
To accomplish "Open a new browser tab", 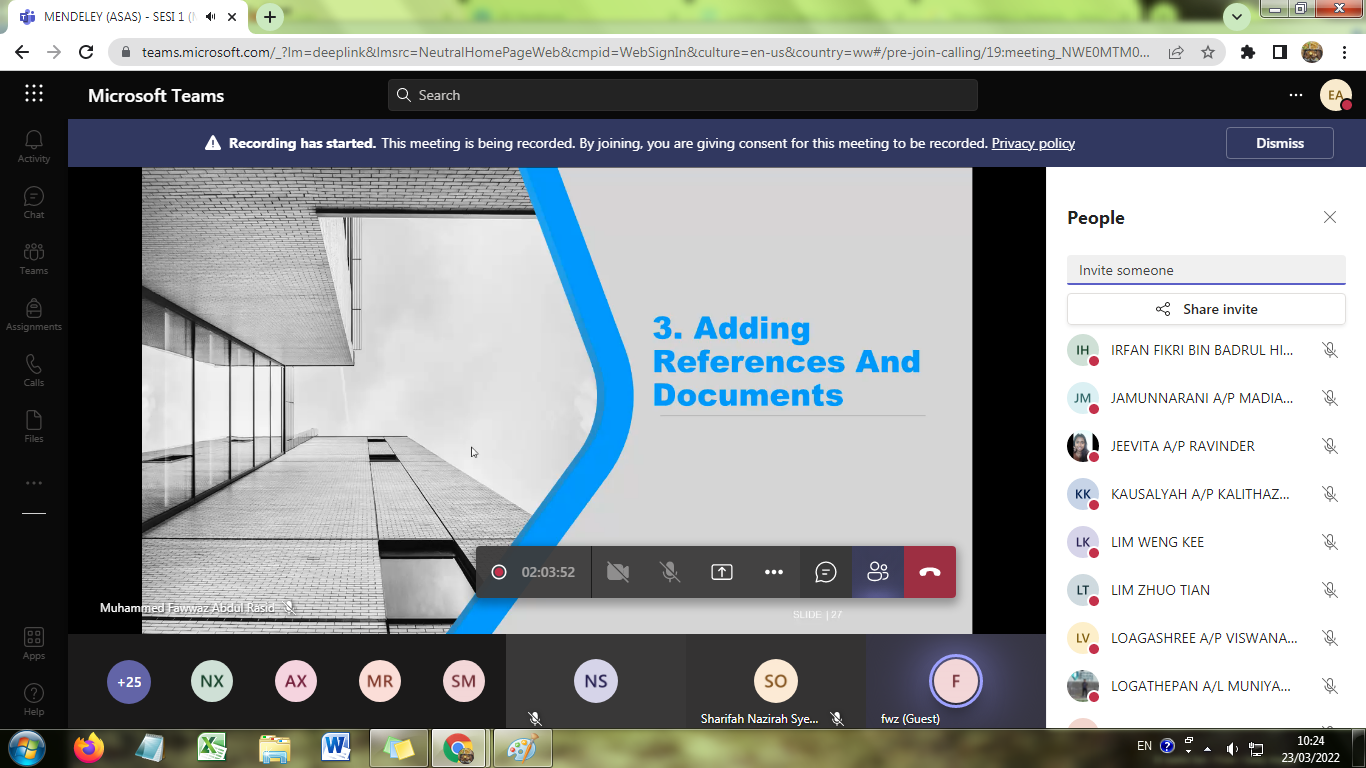I will click(270, 17).
